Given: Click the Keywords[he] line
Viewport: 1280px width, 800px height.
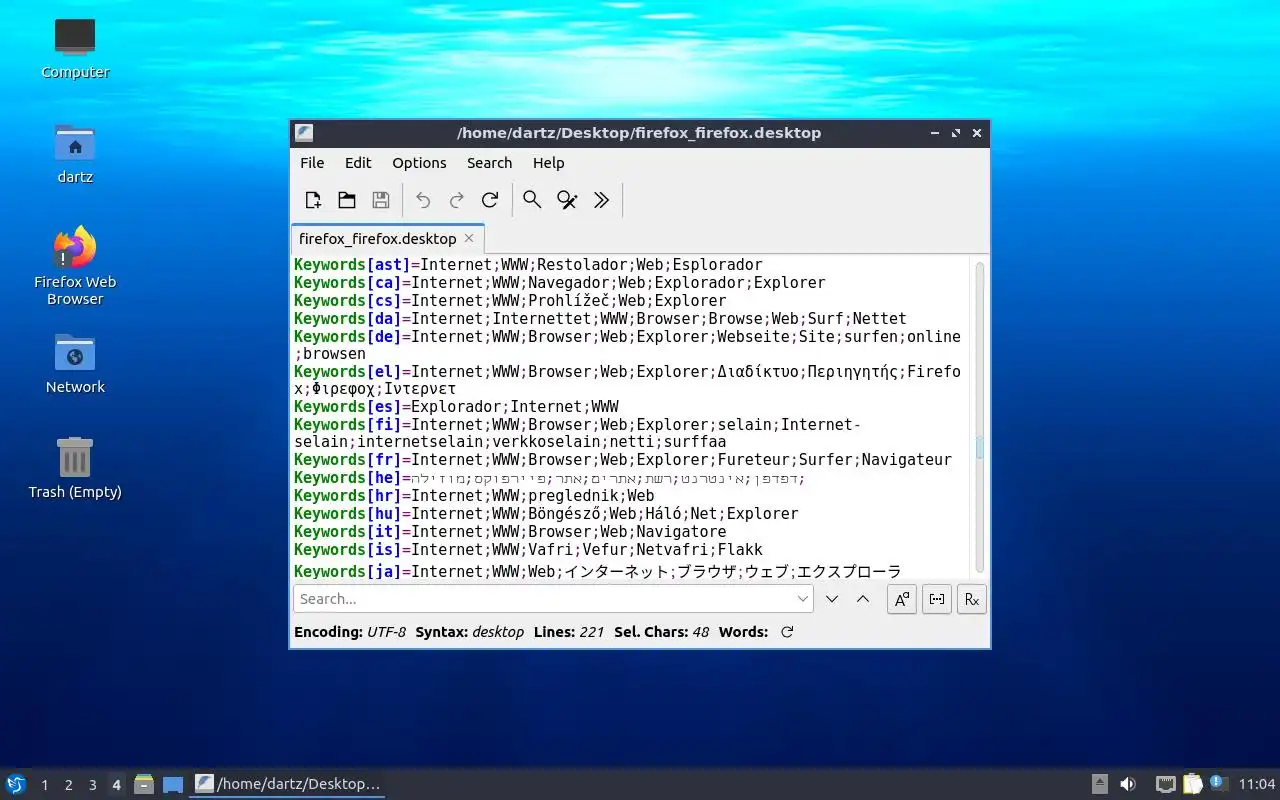Looking at the screenshot, I should (x=550, y=478).
